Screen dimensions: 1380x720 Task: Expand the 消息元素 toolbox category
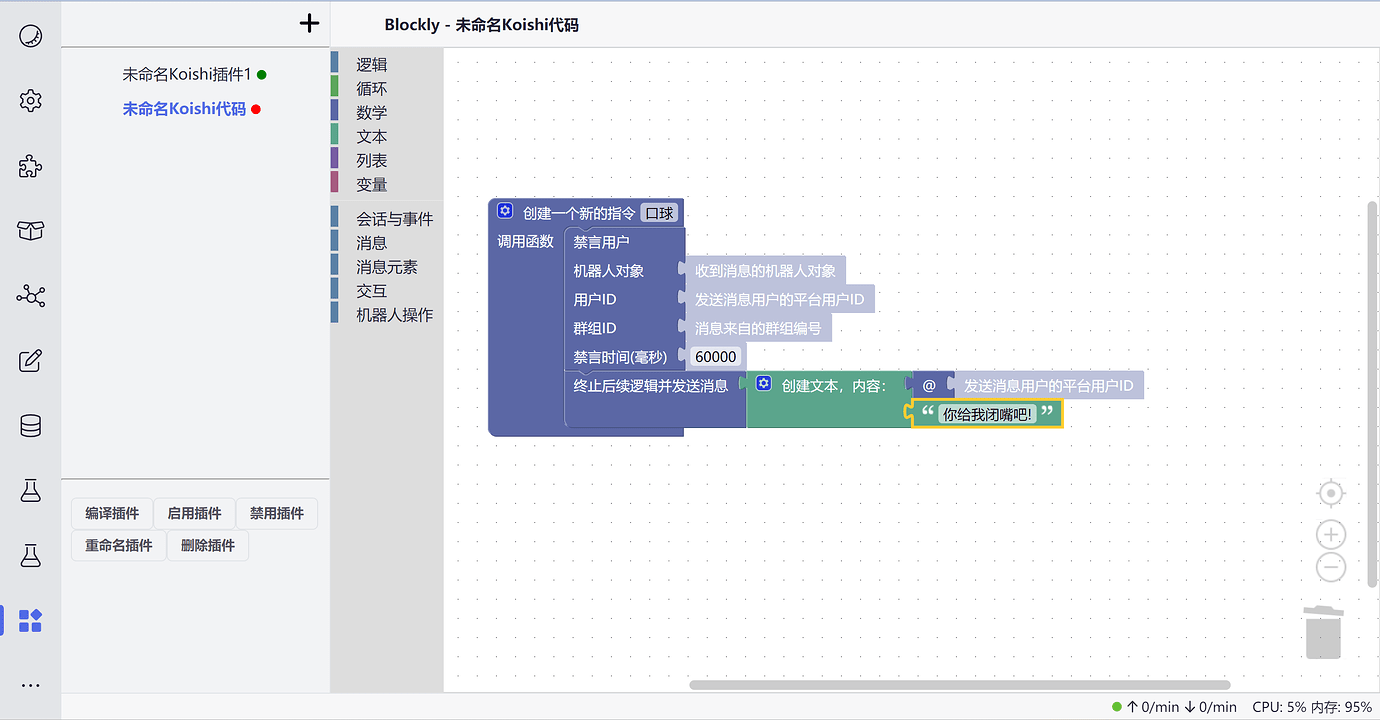[x=386, y=267]
